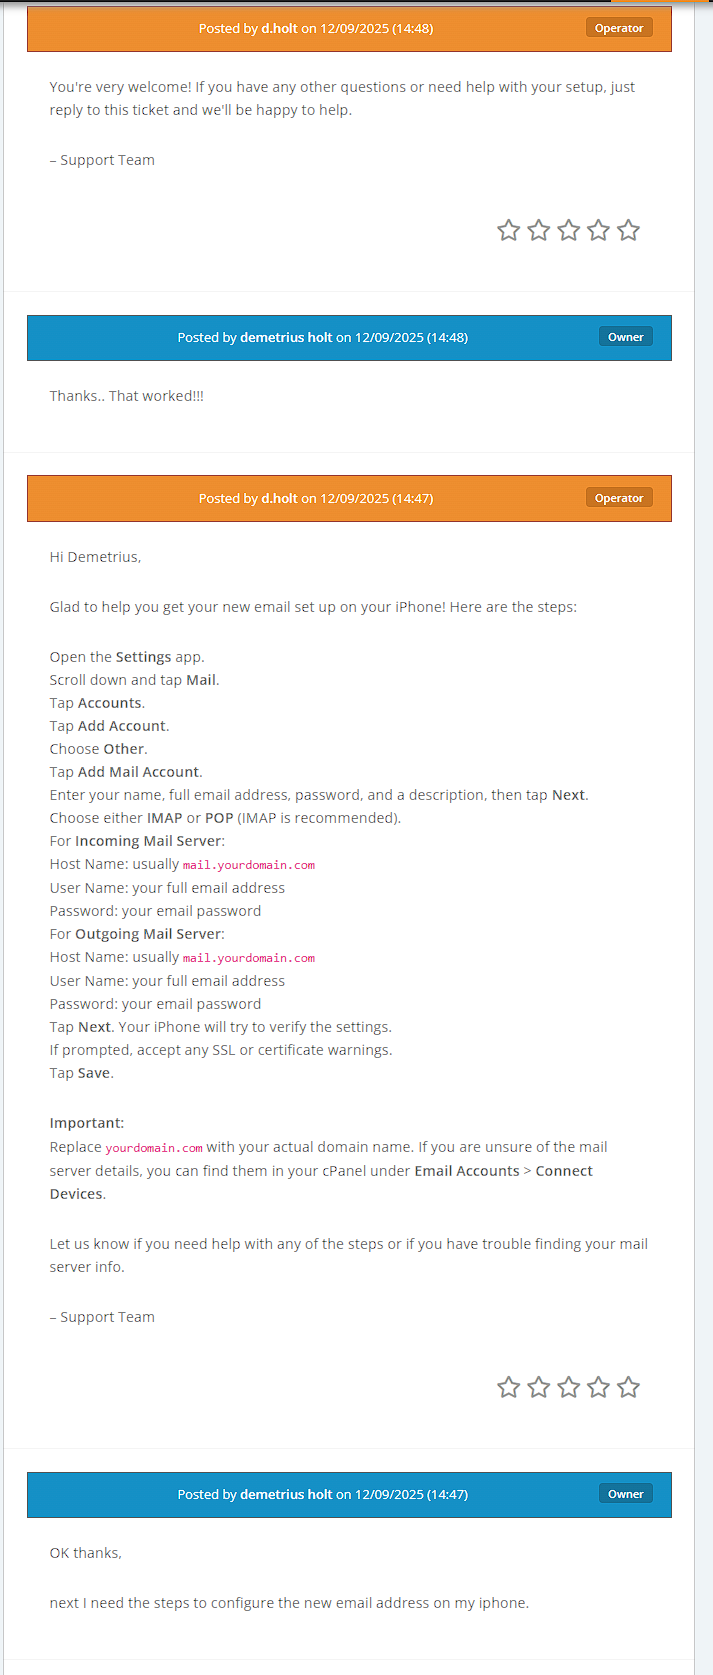
Task: Select demetrius holt in the 14:47 post header
Action: point(286,1495)
